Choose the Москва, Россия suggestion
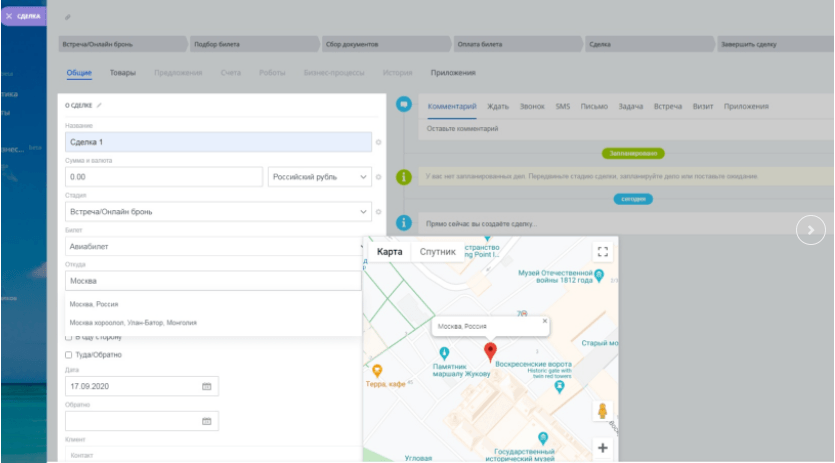Image resolution: width=835 pixels, height=463 pixels. point(94,304)
